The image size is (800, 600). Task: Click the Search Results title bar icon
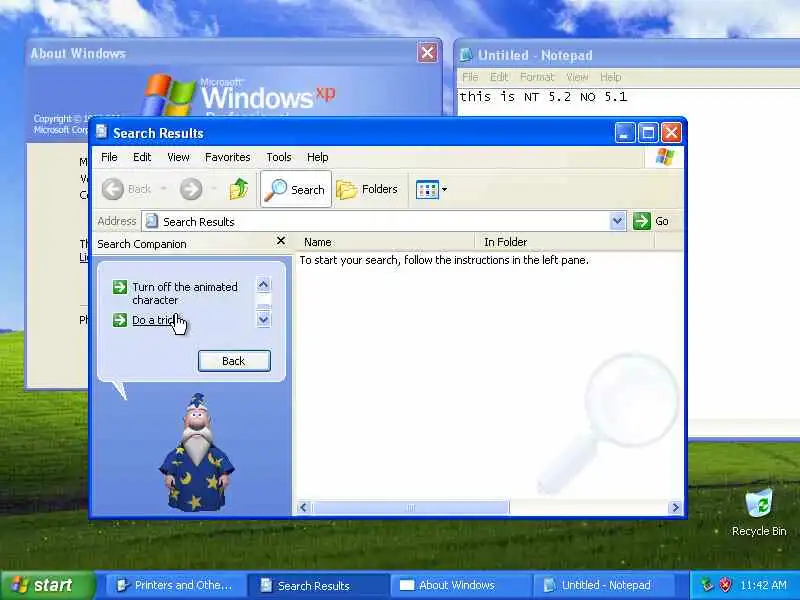point(102,132)
